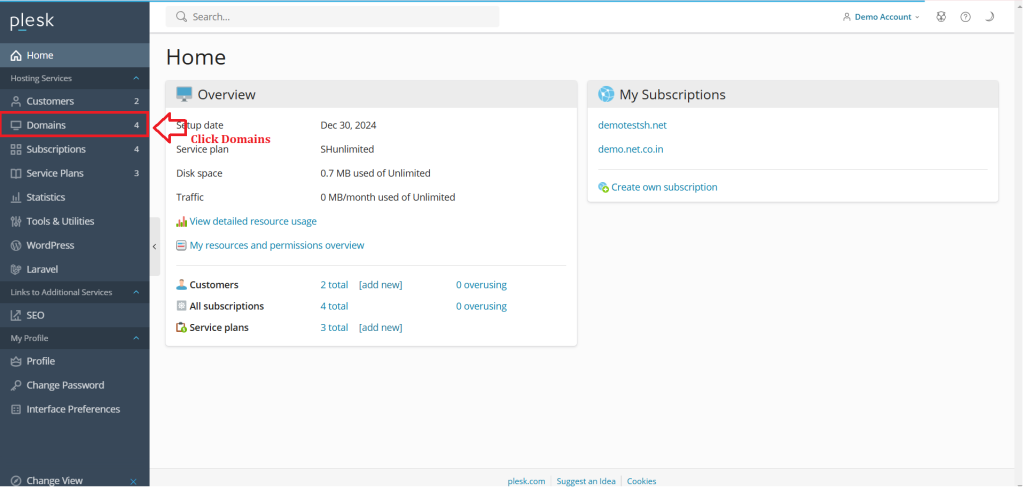1024x490 pixels.
Task: Click the Interface Preferences icon
Action: pyautogui.click(x=16, y=410)
